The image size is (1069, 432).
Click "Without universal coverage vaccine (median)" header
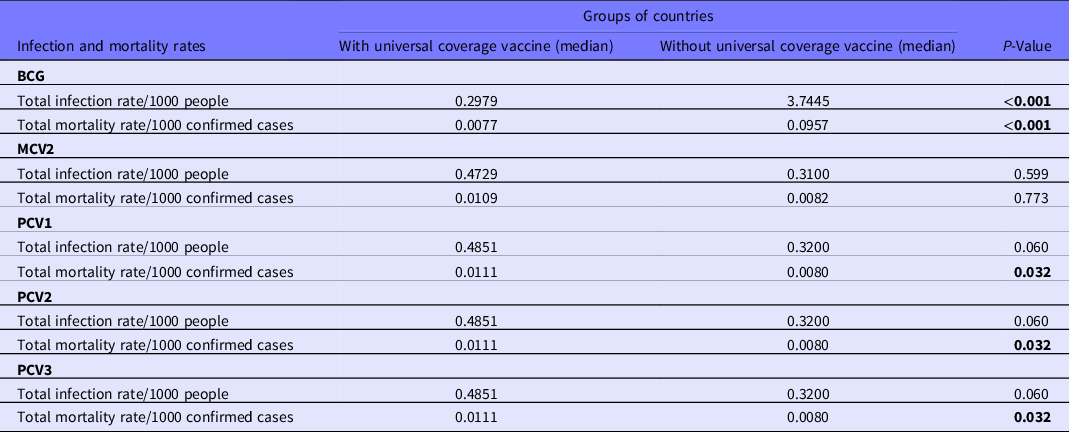click(808, 46)
